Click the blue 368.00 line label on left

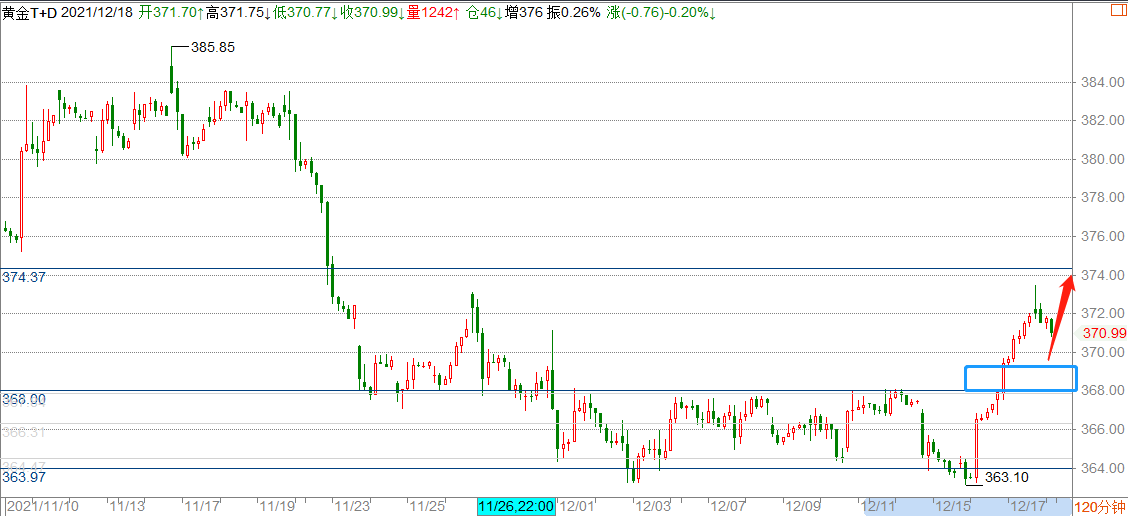tap(24, 399)
